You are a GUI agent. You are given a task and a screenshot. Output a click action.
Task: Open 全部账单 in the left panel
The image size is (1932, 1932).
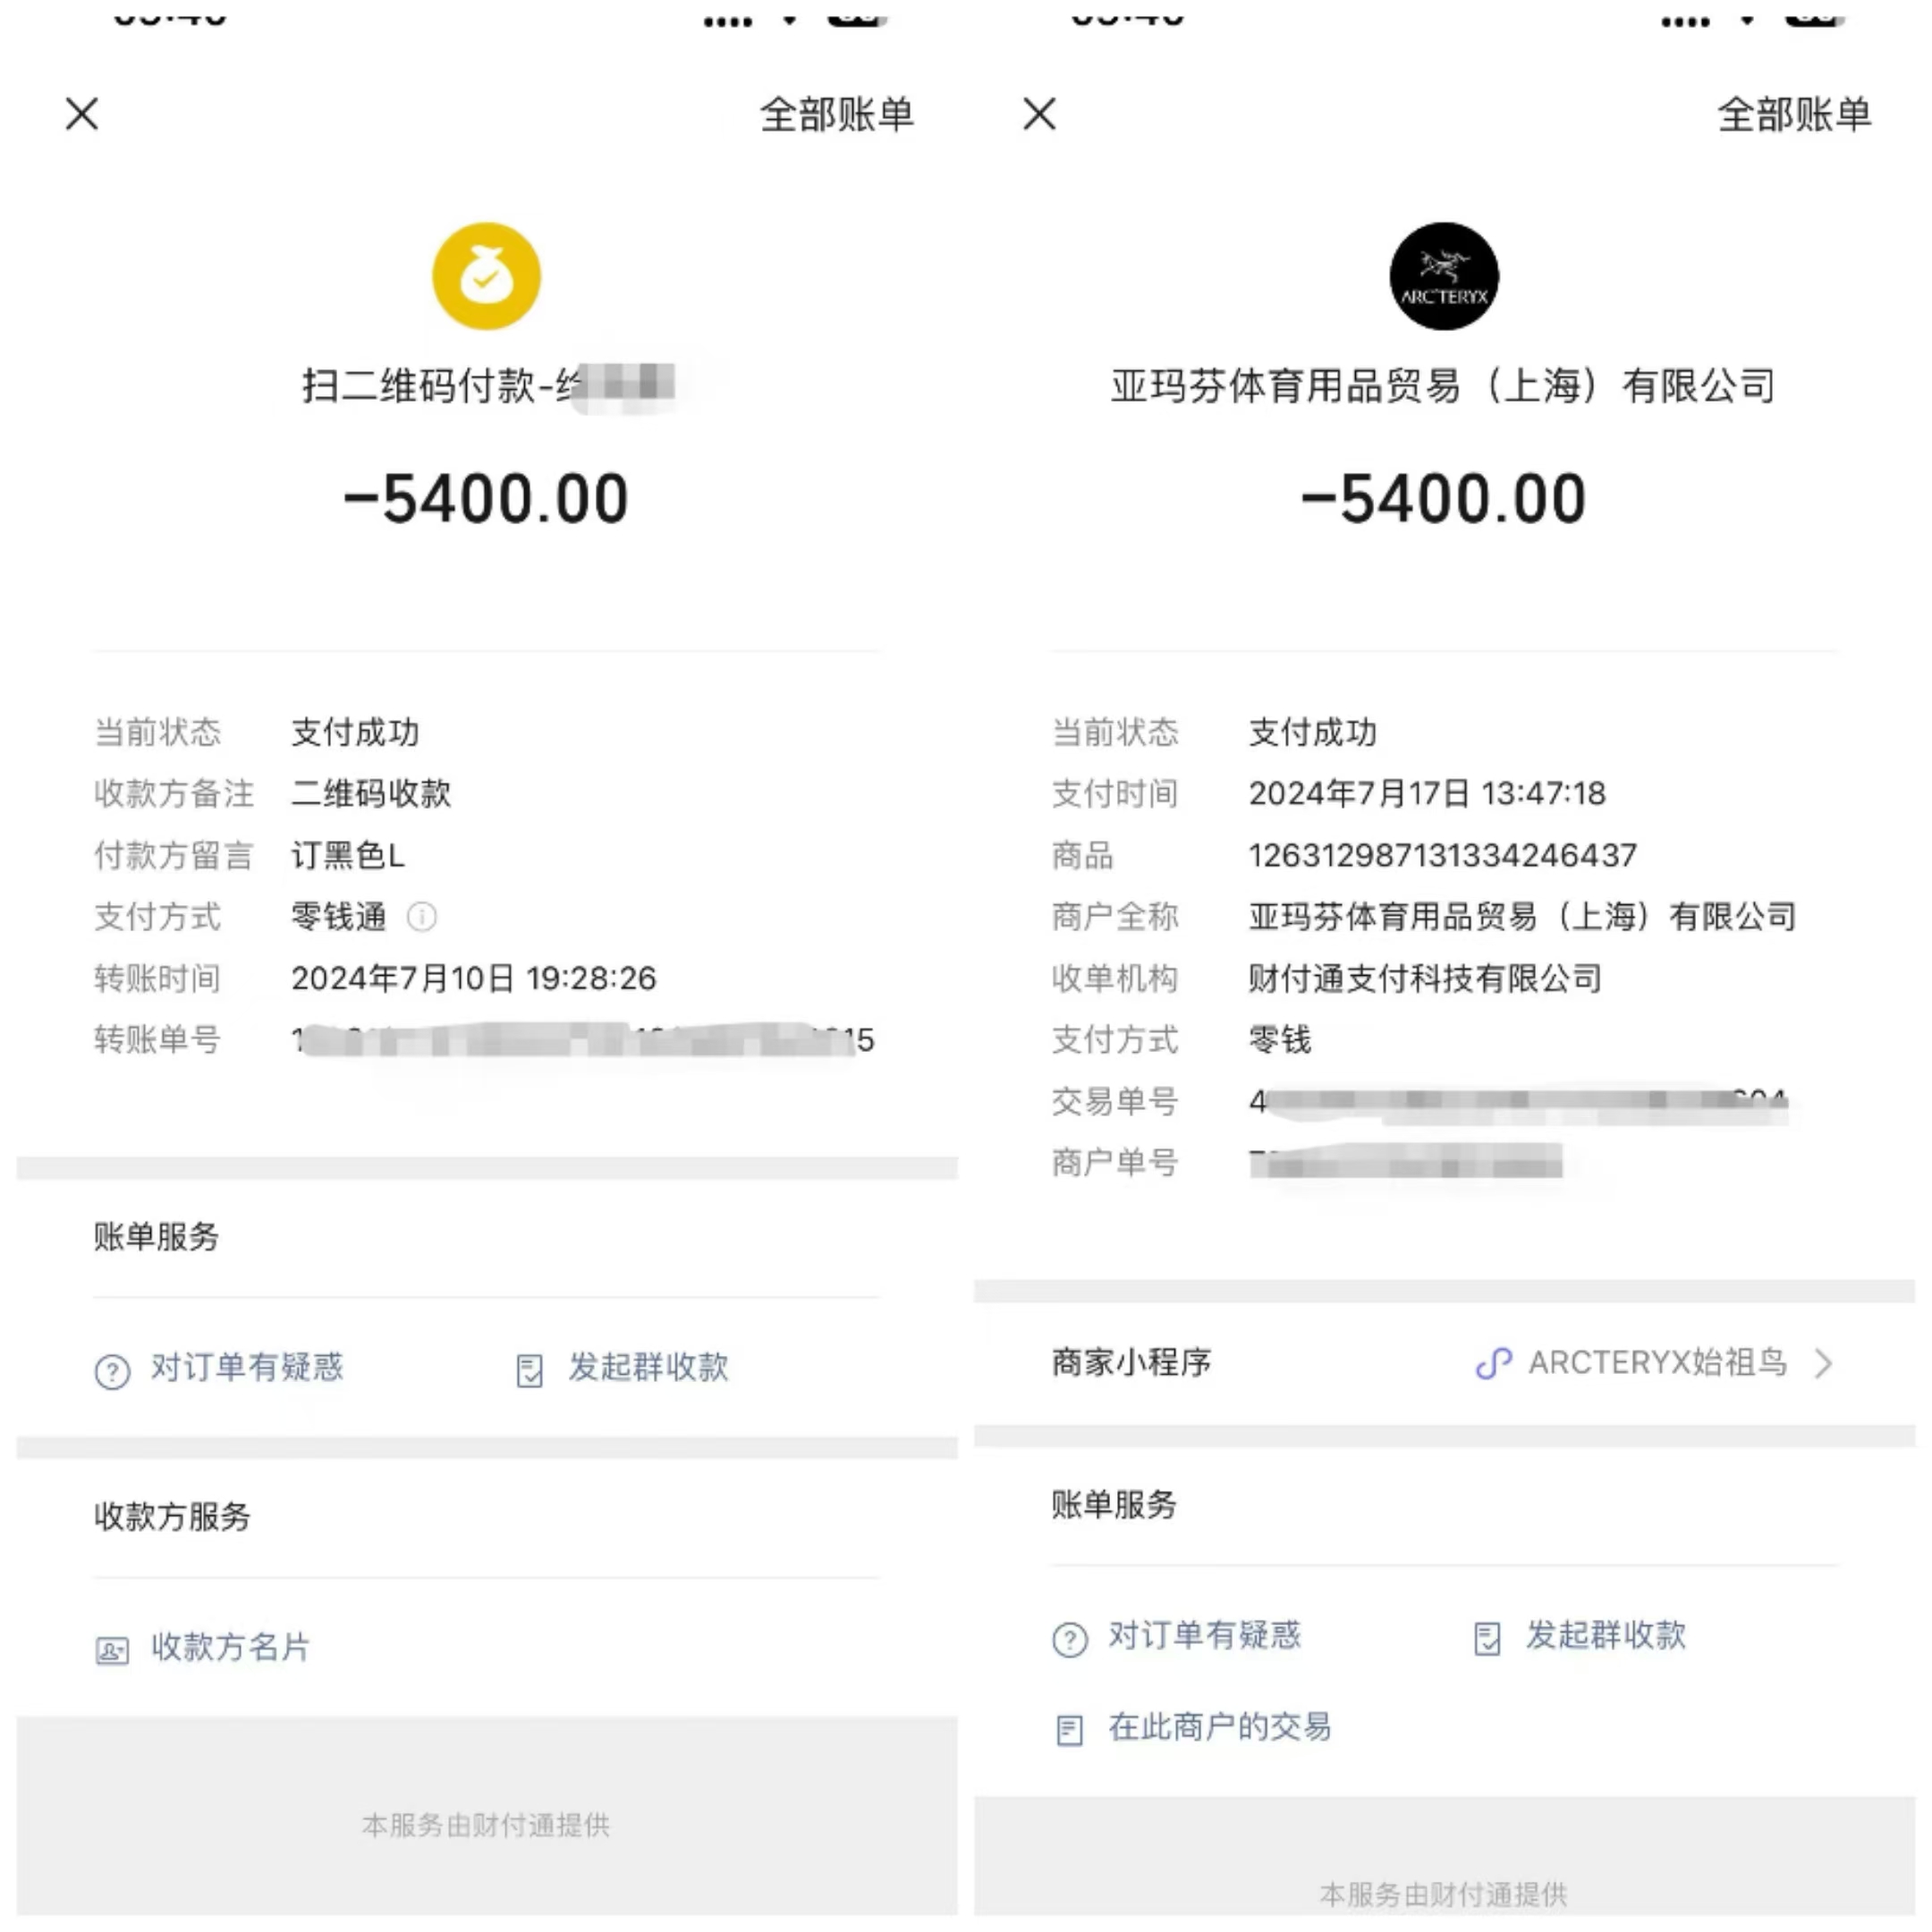(837, 114)
